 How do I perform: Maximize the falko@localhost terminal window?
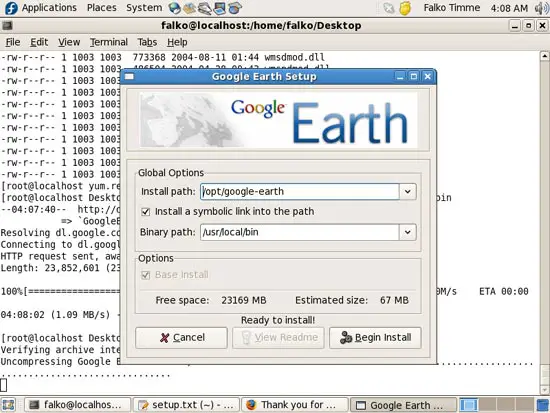[x=529, y=26]
